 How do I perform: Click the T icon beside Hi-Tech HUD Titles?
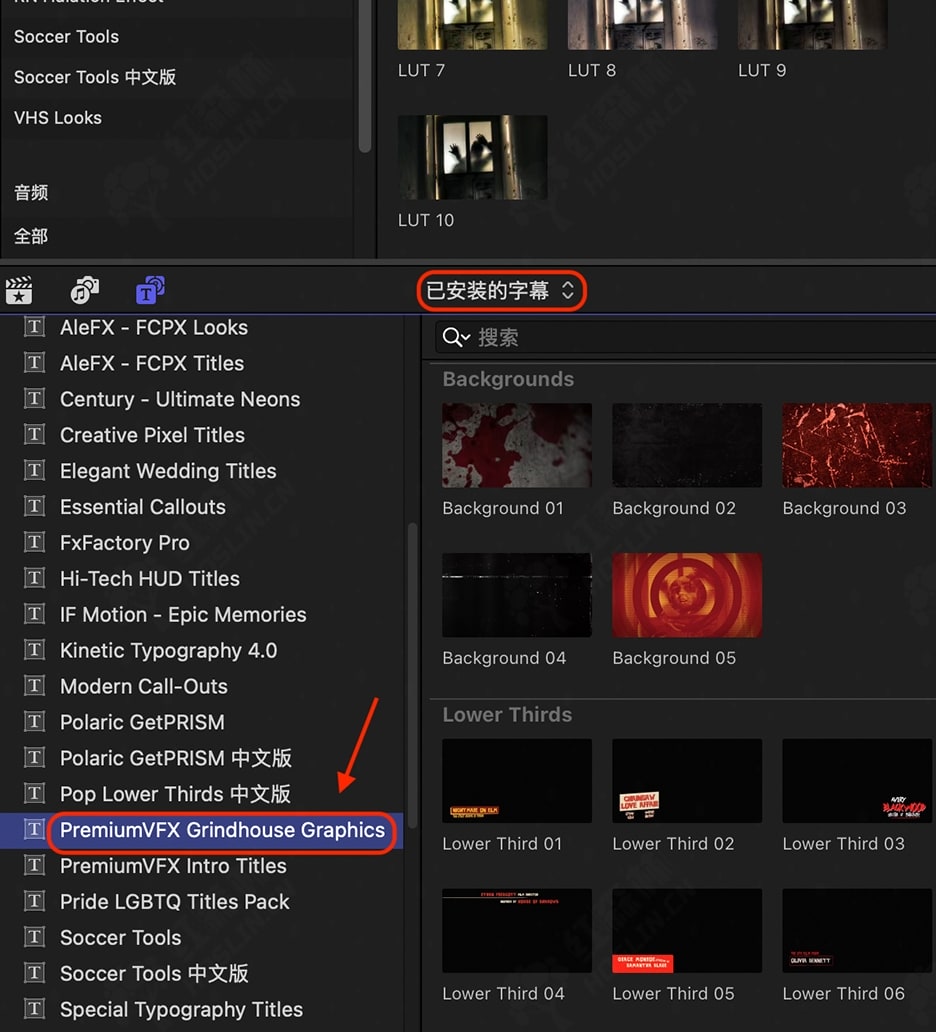[x=34, y=578]
